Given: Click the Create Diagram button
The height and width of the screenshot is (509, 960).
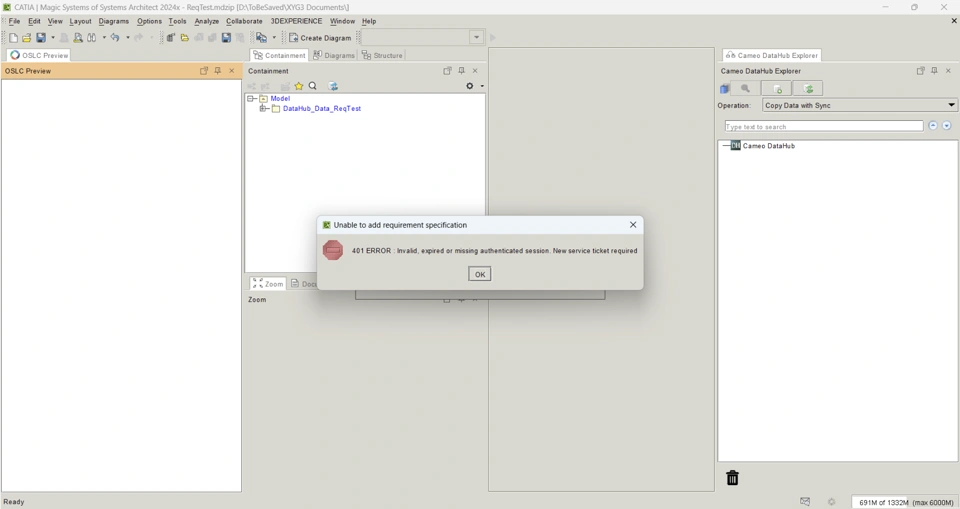Looking at the screenshot, I should click(x=320, y=38).
